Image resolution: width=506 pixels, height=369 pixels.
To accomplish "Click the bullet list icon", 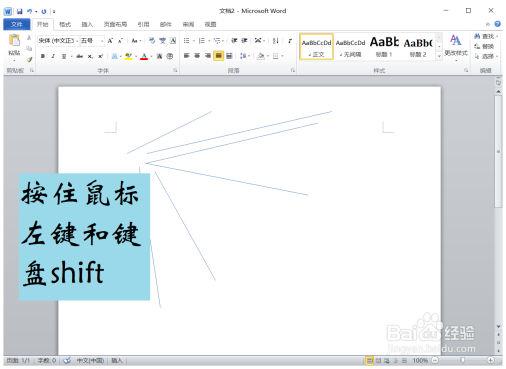I will 187,41.
